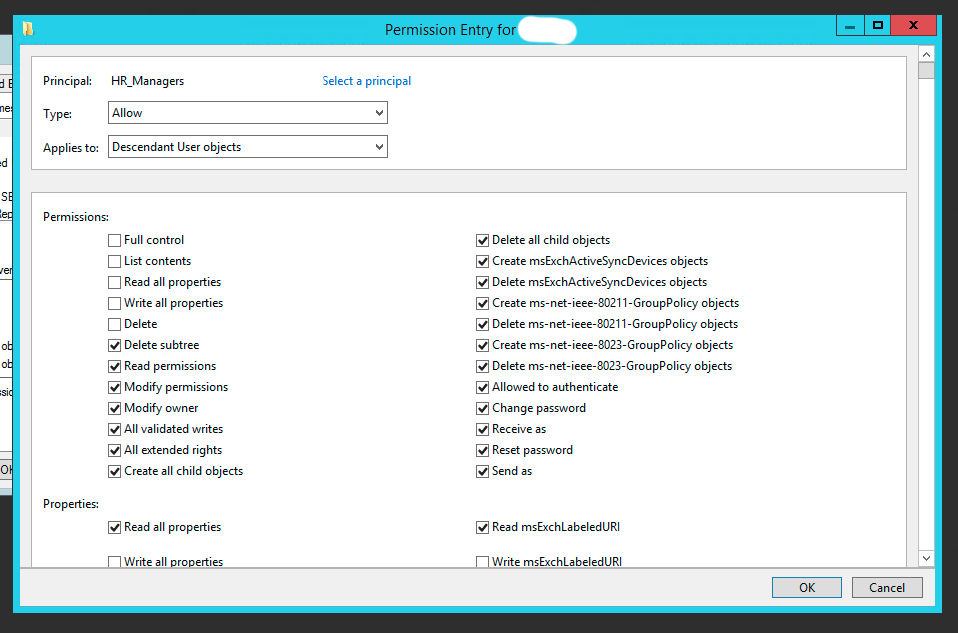Enable the Full control checkbox
The width and height of the screenshot is (958, 633).
coord(115,240)
